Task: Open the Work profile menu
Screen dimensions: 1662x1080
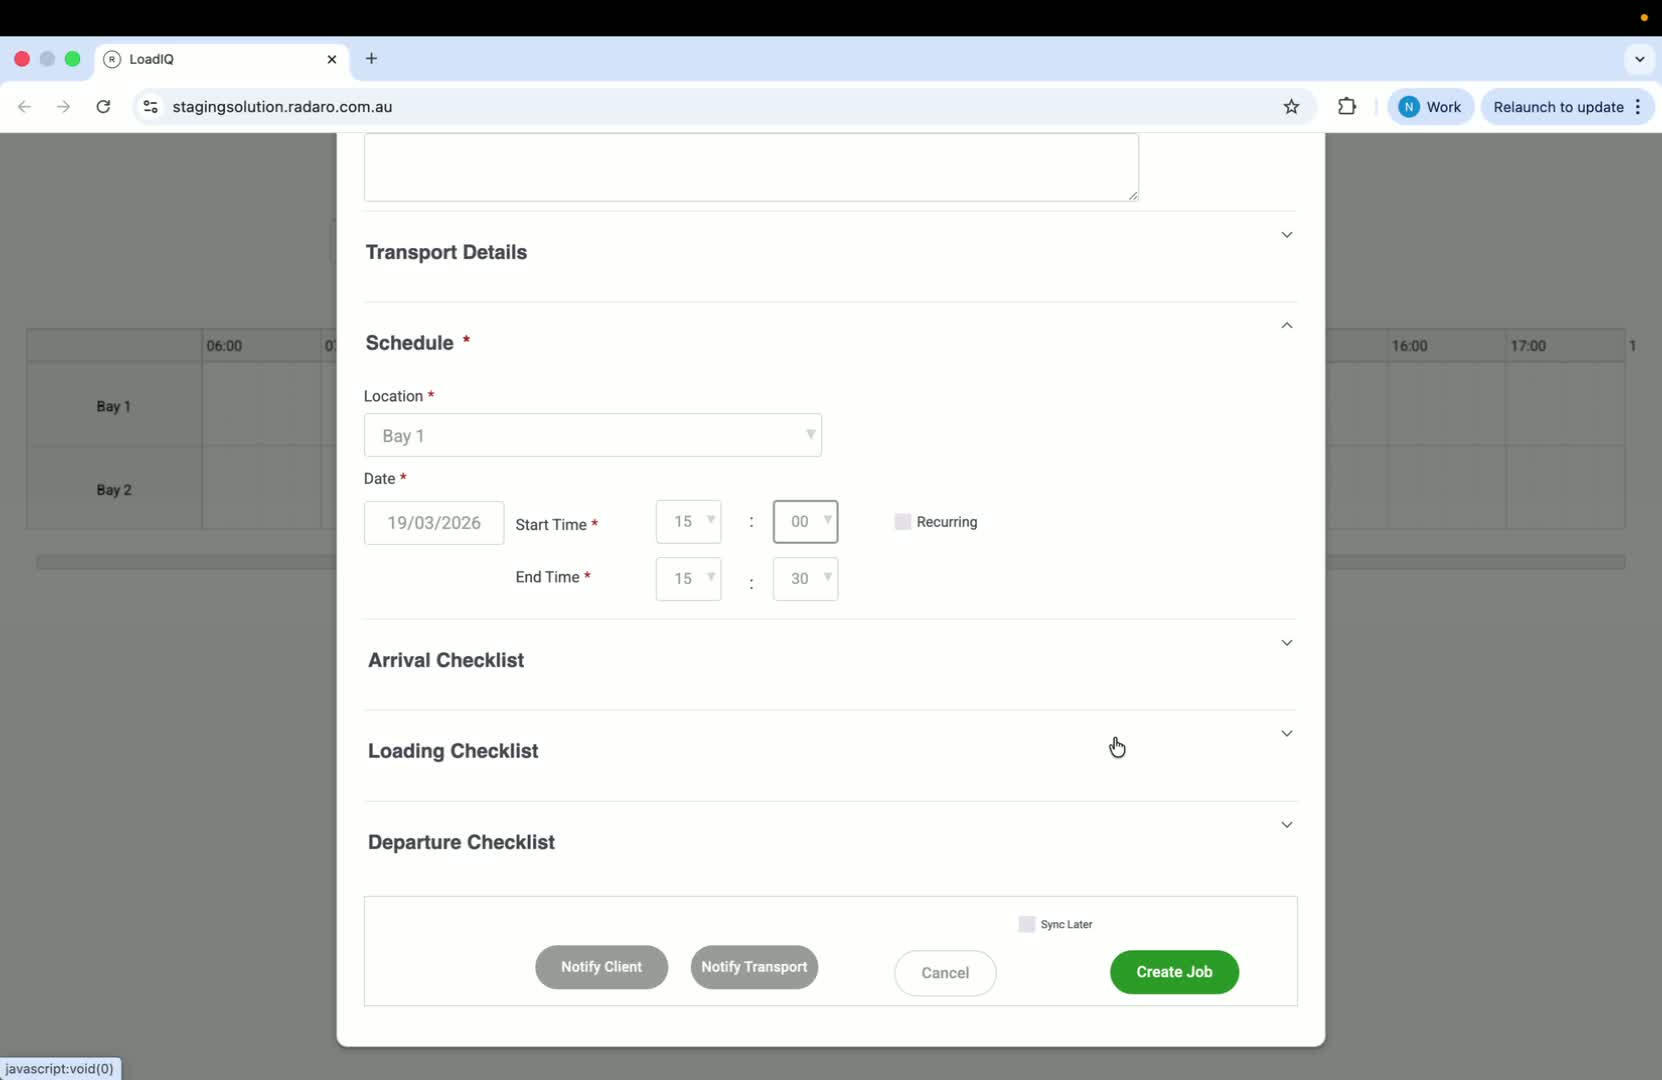Action: tap(1430, 106)
